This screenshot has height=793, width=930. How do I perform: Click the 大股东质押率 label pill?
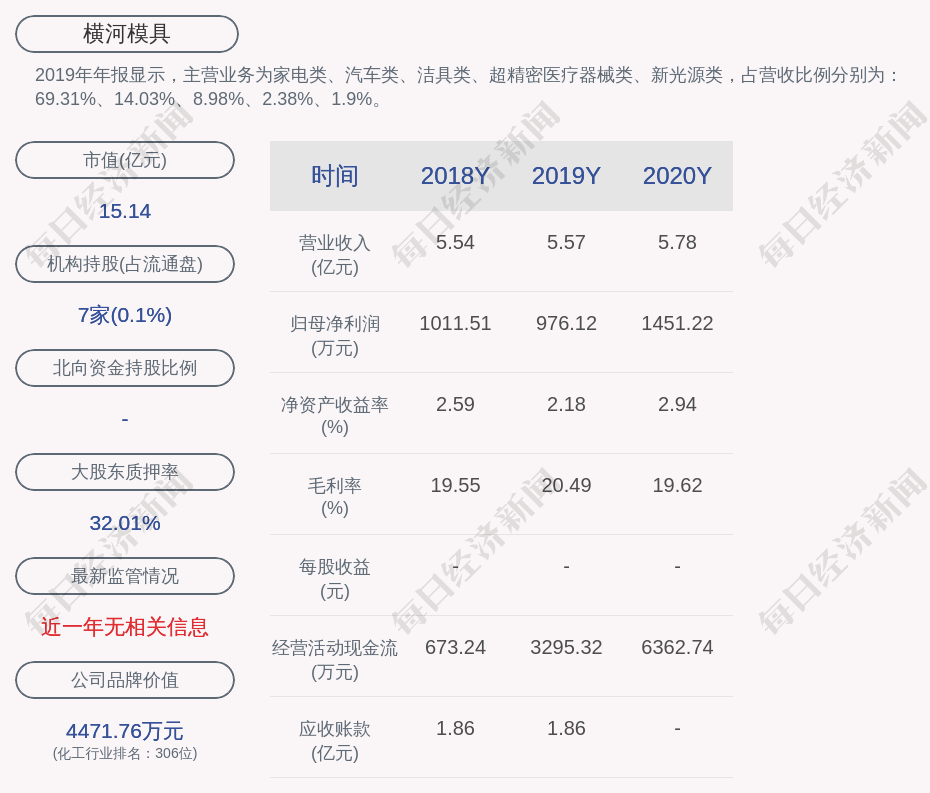125,472
